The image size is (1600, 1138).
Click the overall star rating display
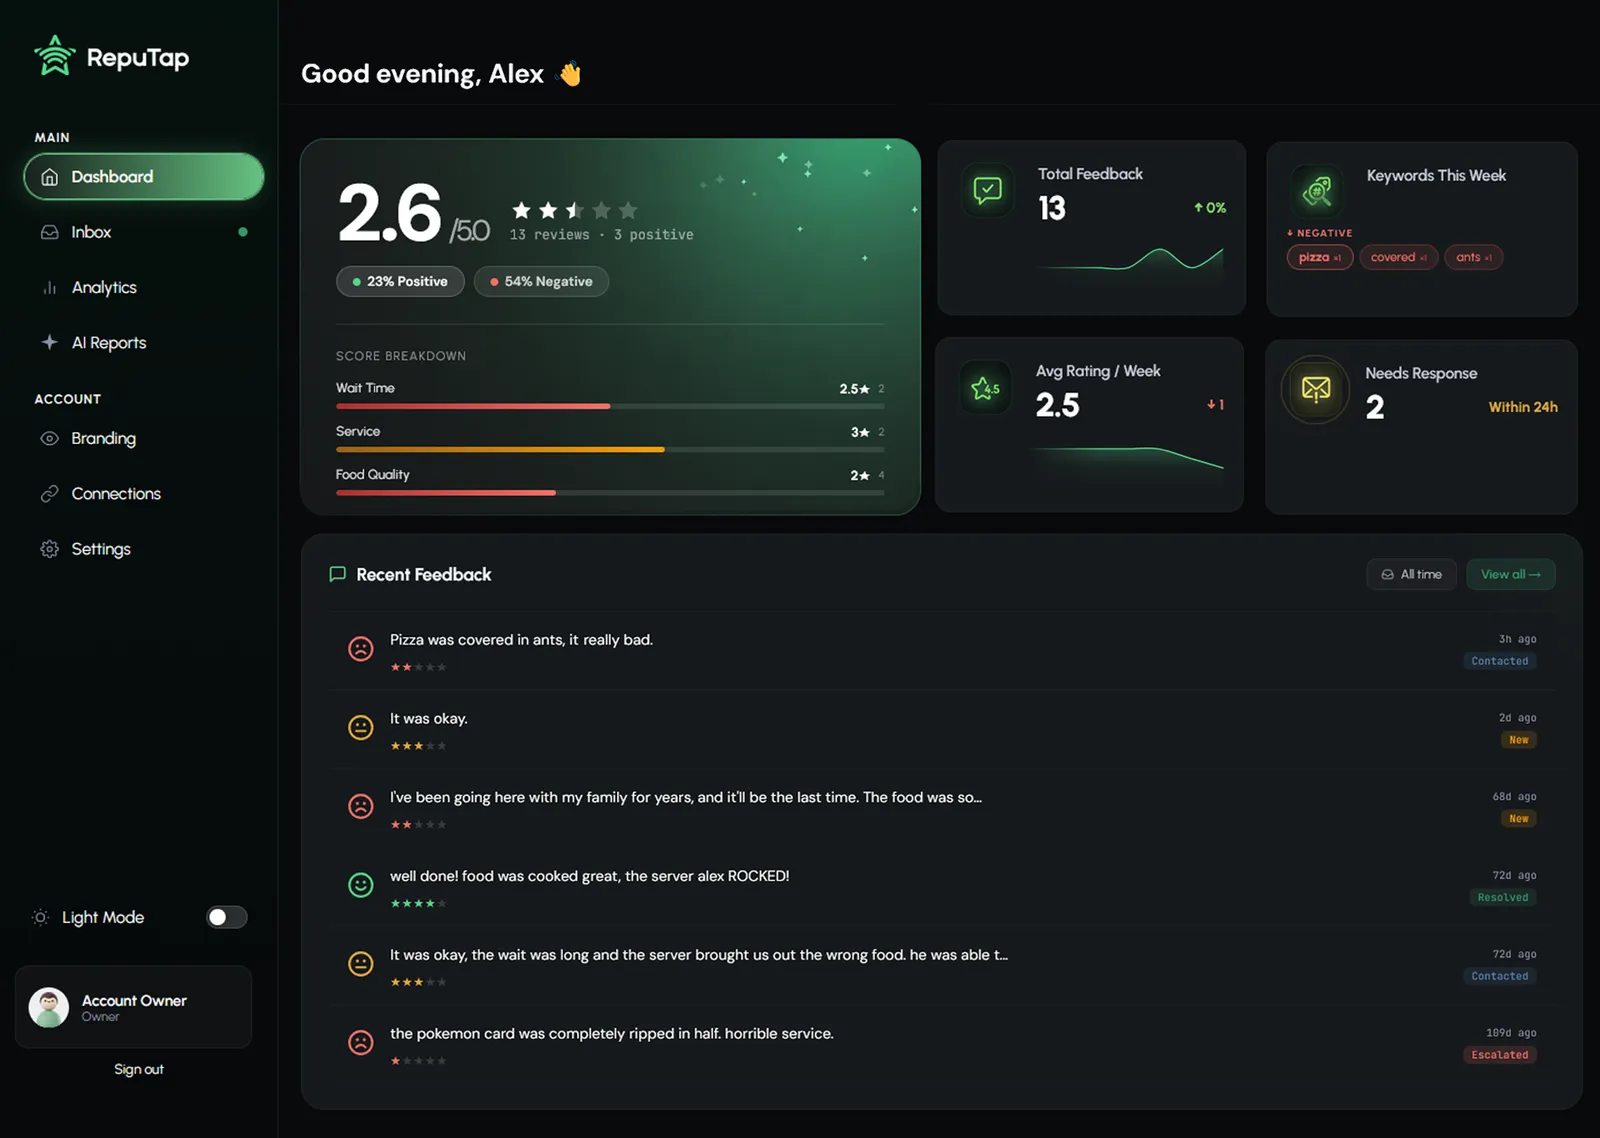[575, 210]
